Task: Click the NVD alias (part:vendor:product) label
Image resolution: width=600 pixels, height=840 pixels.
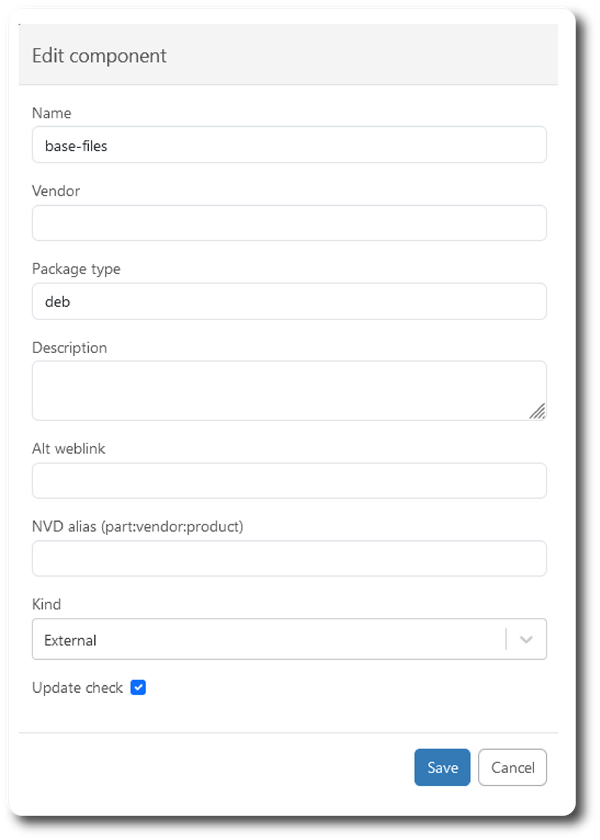Action: (x=138, y=527)
